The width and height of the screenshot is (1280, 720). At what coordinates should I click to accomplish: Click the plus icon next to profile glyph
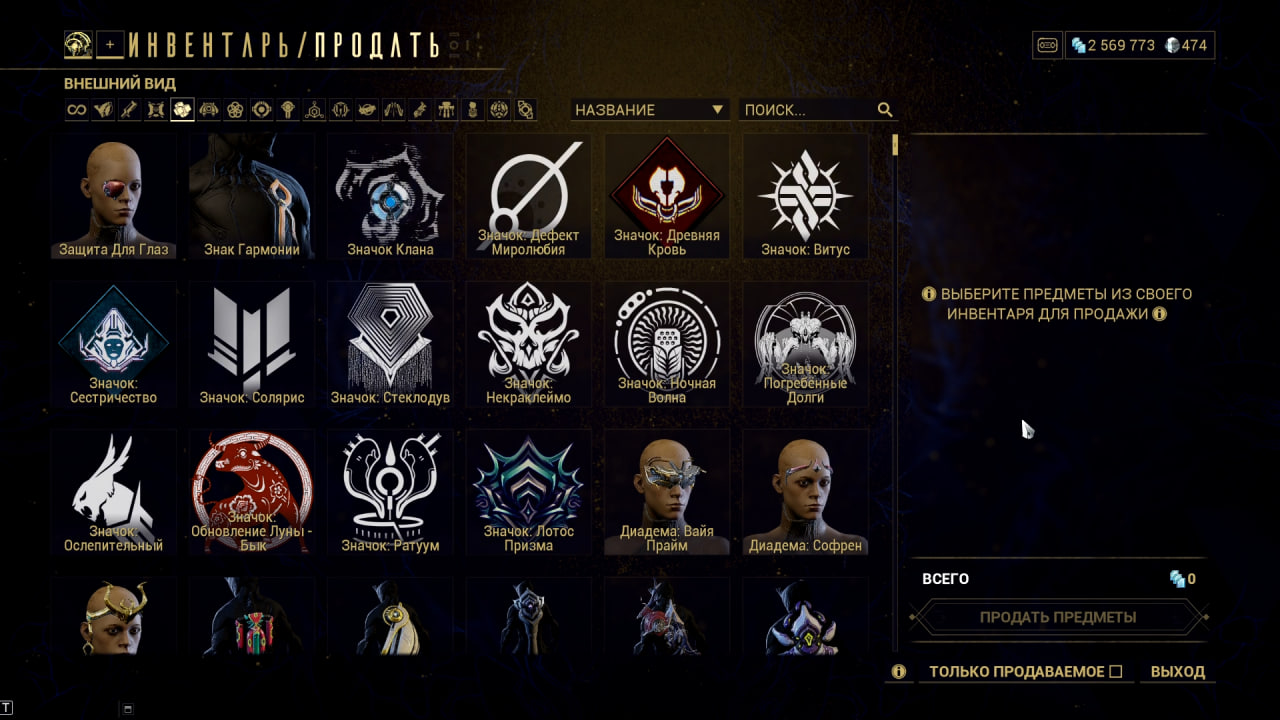point(111,44)
